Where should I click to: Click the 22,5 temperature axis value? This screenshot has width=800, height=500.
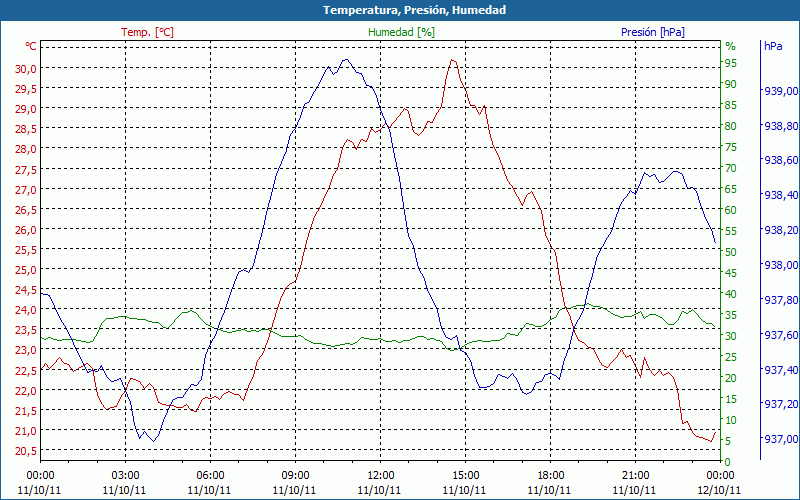tap(26, 370)
